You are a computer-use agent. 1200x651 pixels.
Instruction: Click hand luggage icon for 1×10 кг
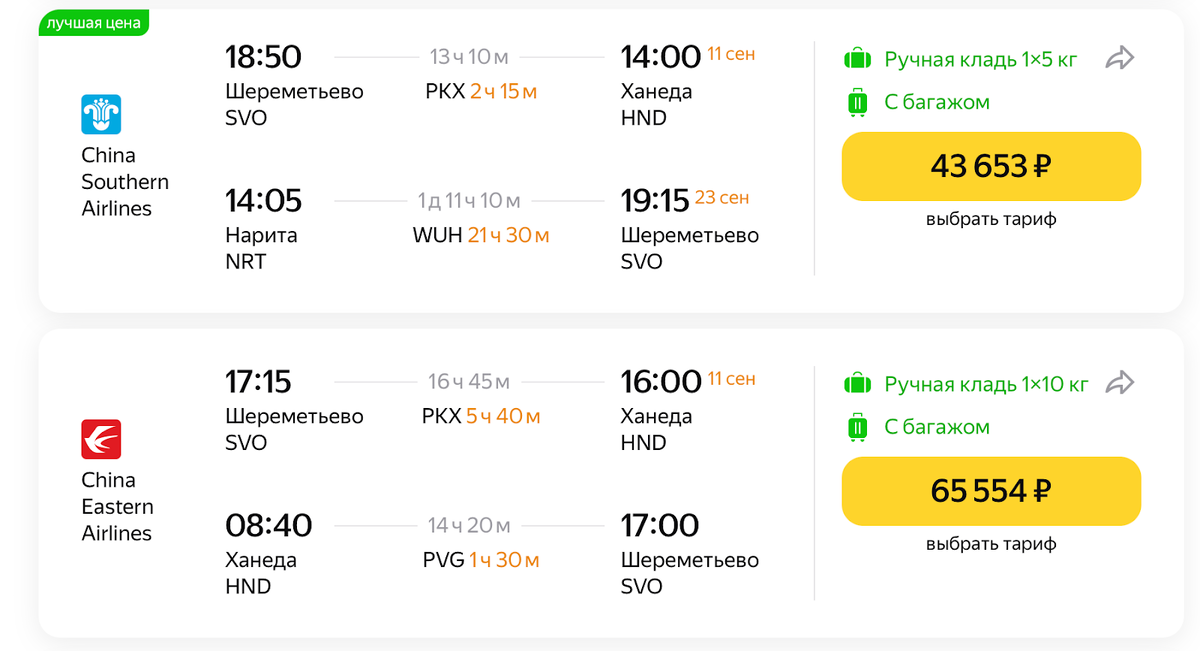[x=858, y=383]
